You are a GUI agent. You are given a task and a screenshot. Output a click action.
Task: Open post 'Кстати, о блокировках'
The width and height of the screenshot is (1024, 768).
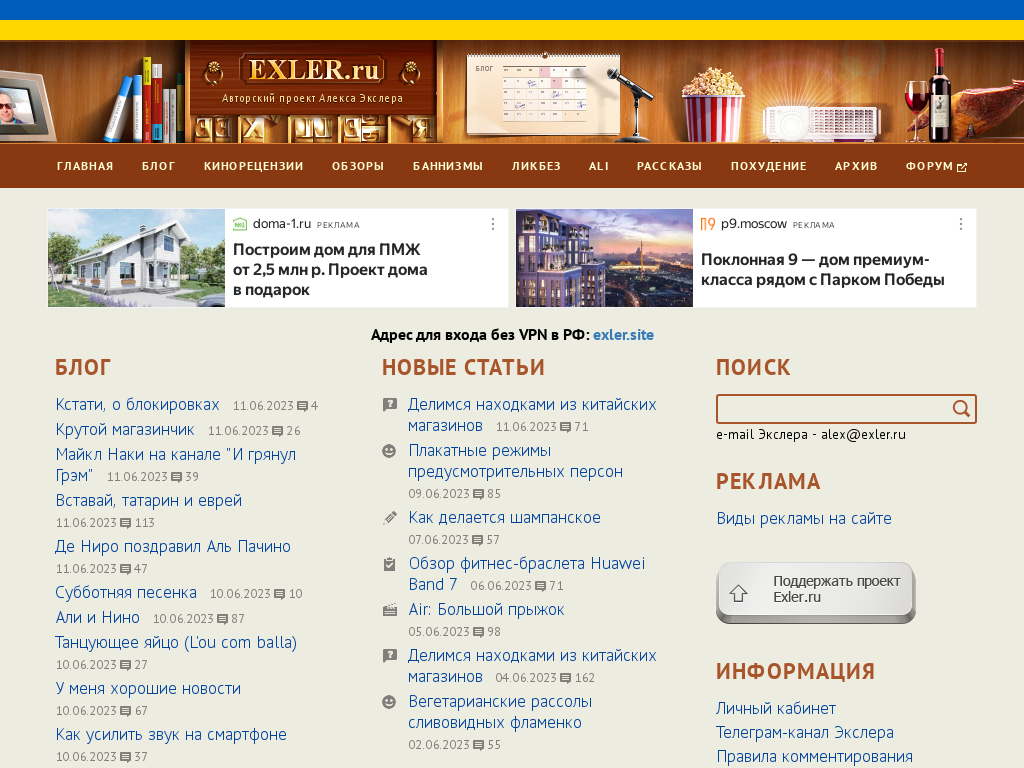coord(137,405)
